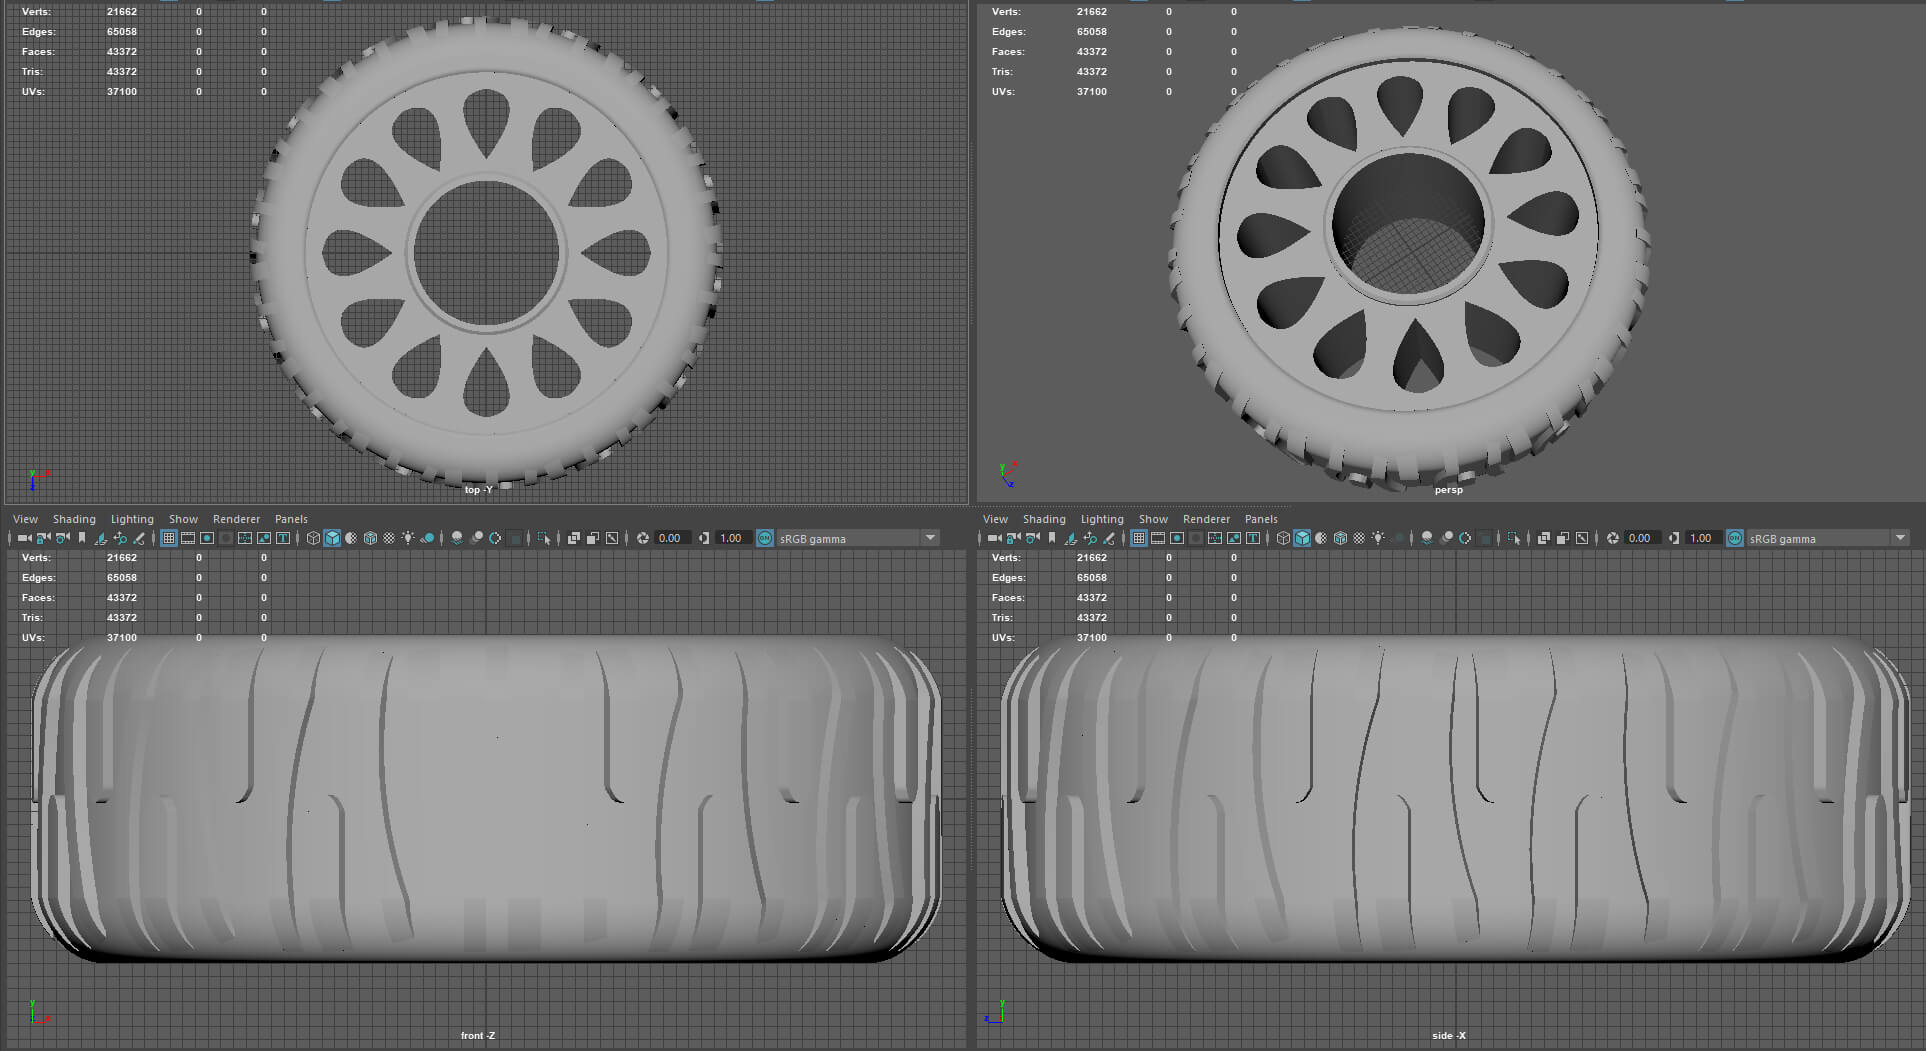Click Lock Camera icon in side view toolbar
Image resolution: width=1926 pixels, height=1051 pixels.
pos(1013,538)
